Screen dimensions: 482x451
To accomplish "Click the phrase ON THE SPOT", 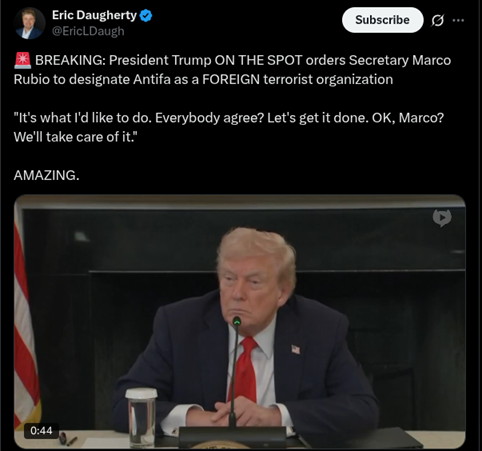I will pos(258,60).
